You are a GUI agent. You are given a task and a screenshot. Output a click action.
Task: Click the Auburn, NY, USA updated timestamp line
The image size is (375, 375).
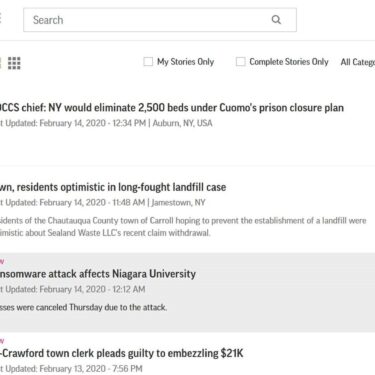pos(106,123)
